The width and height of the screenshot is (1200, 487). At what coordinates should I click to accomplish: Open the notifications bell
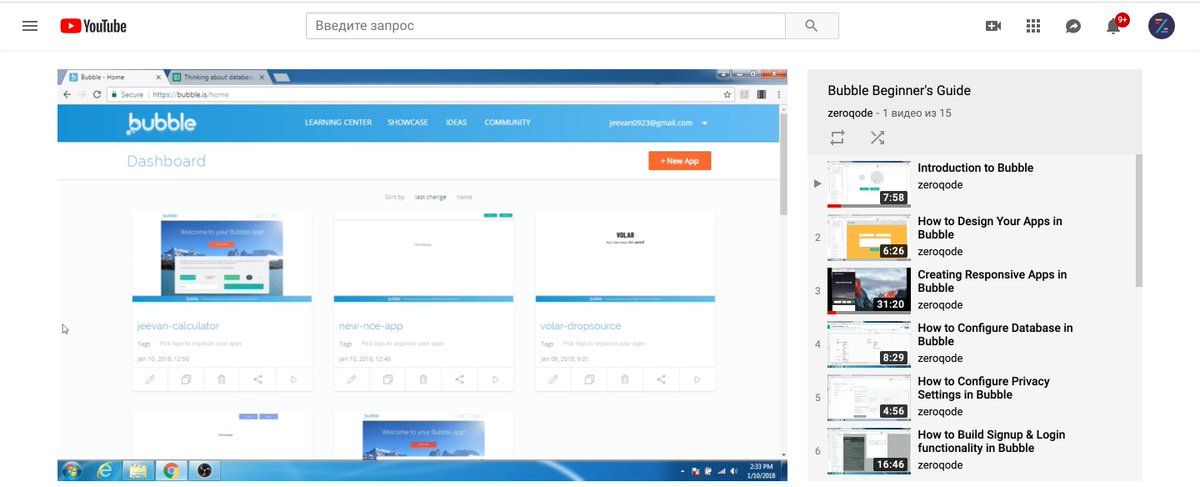pos(1114,26)
